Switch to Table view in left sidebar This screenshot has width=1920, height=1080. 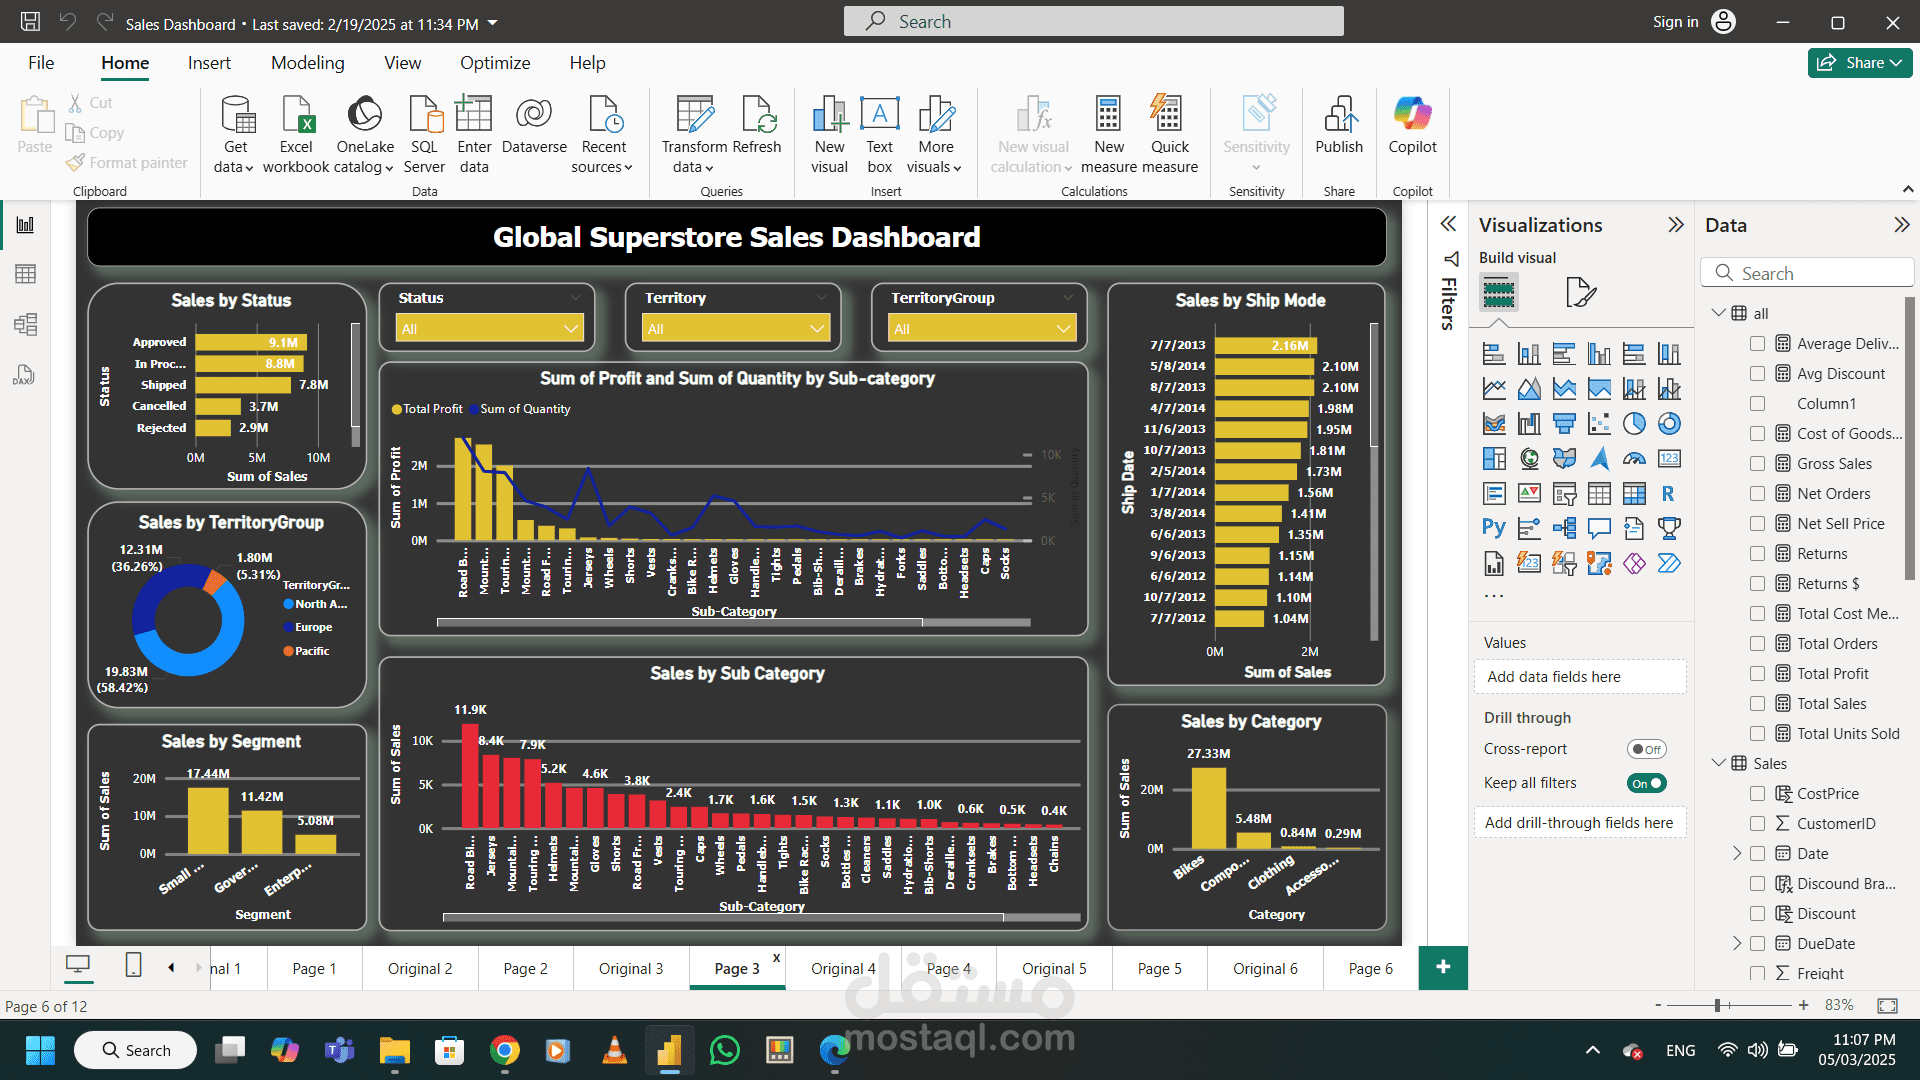tap(26, 274)
